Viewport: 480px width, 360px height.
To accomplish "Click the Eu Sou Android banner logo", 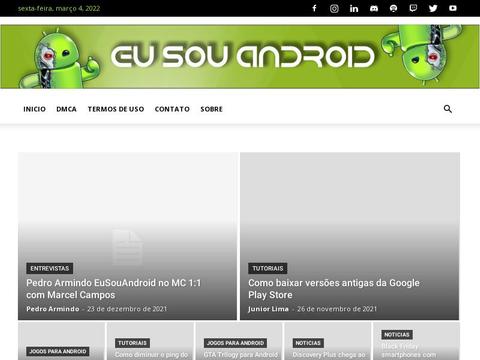I will (240, 57).
